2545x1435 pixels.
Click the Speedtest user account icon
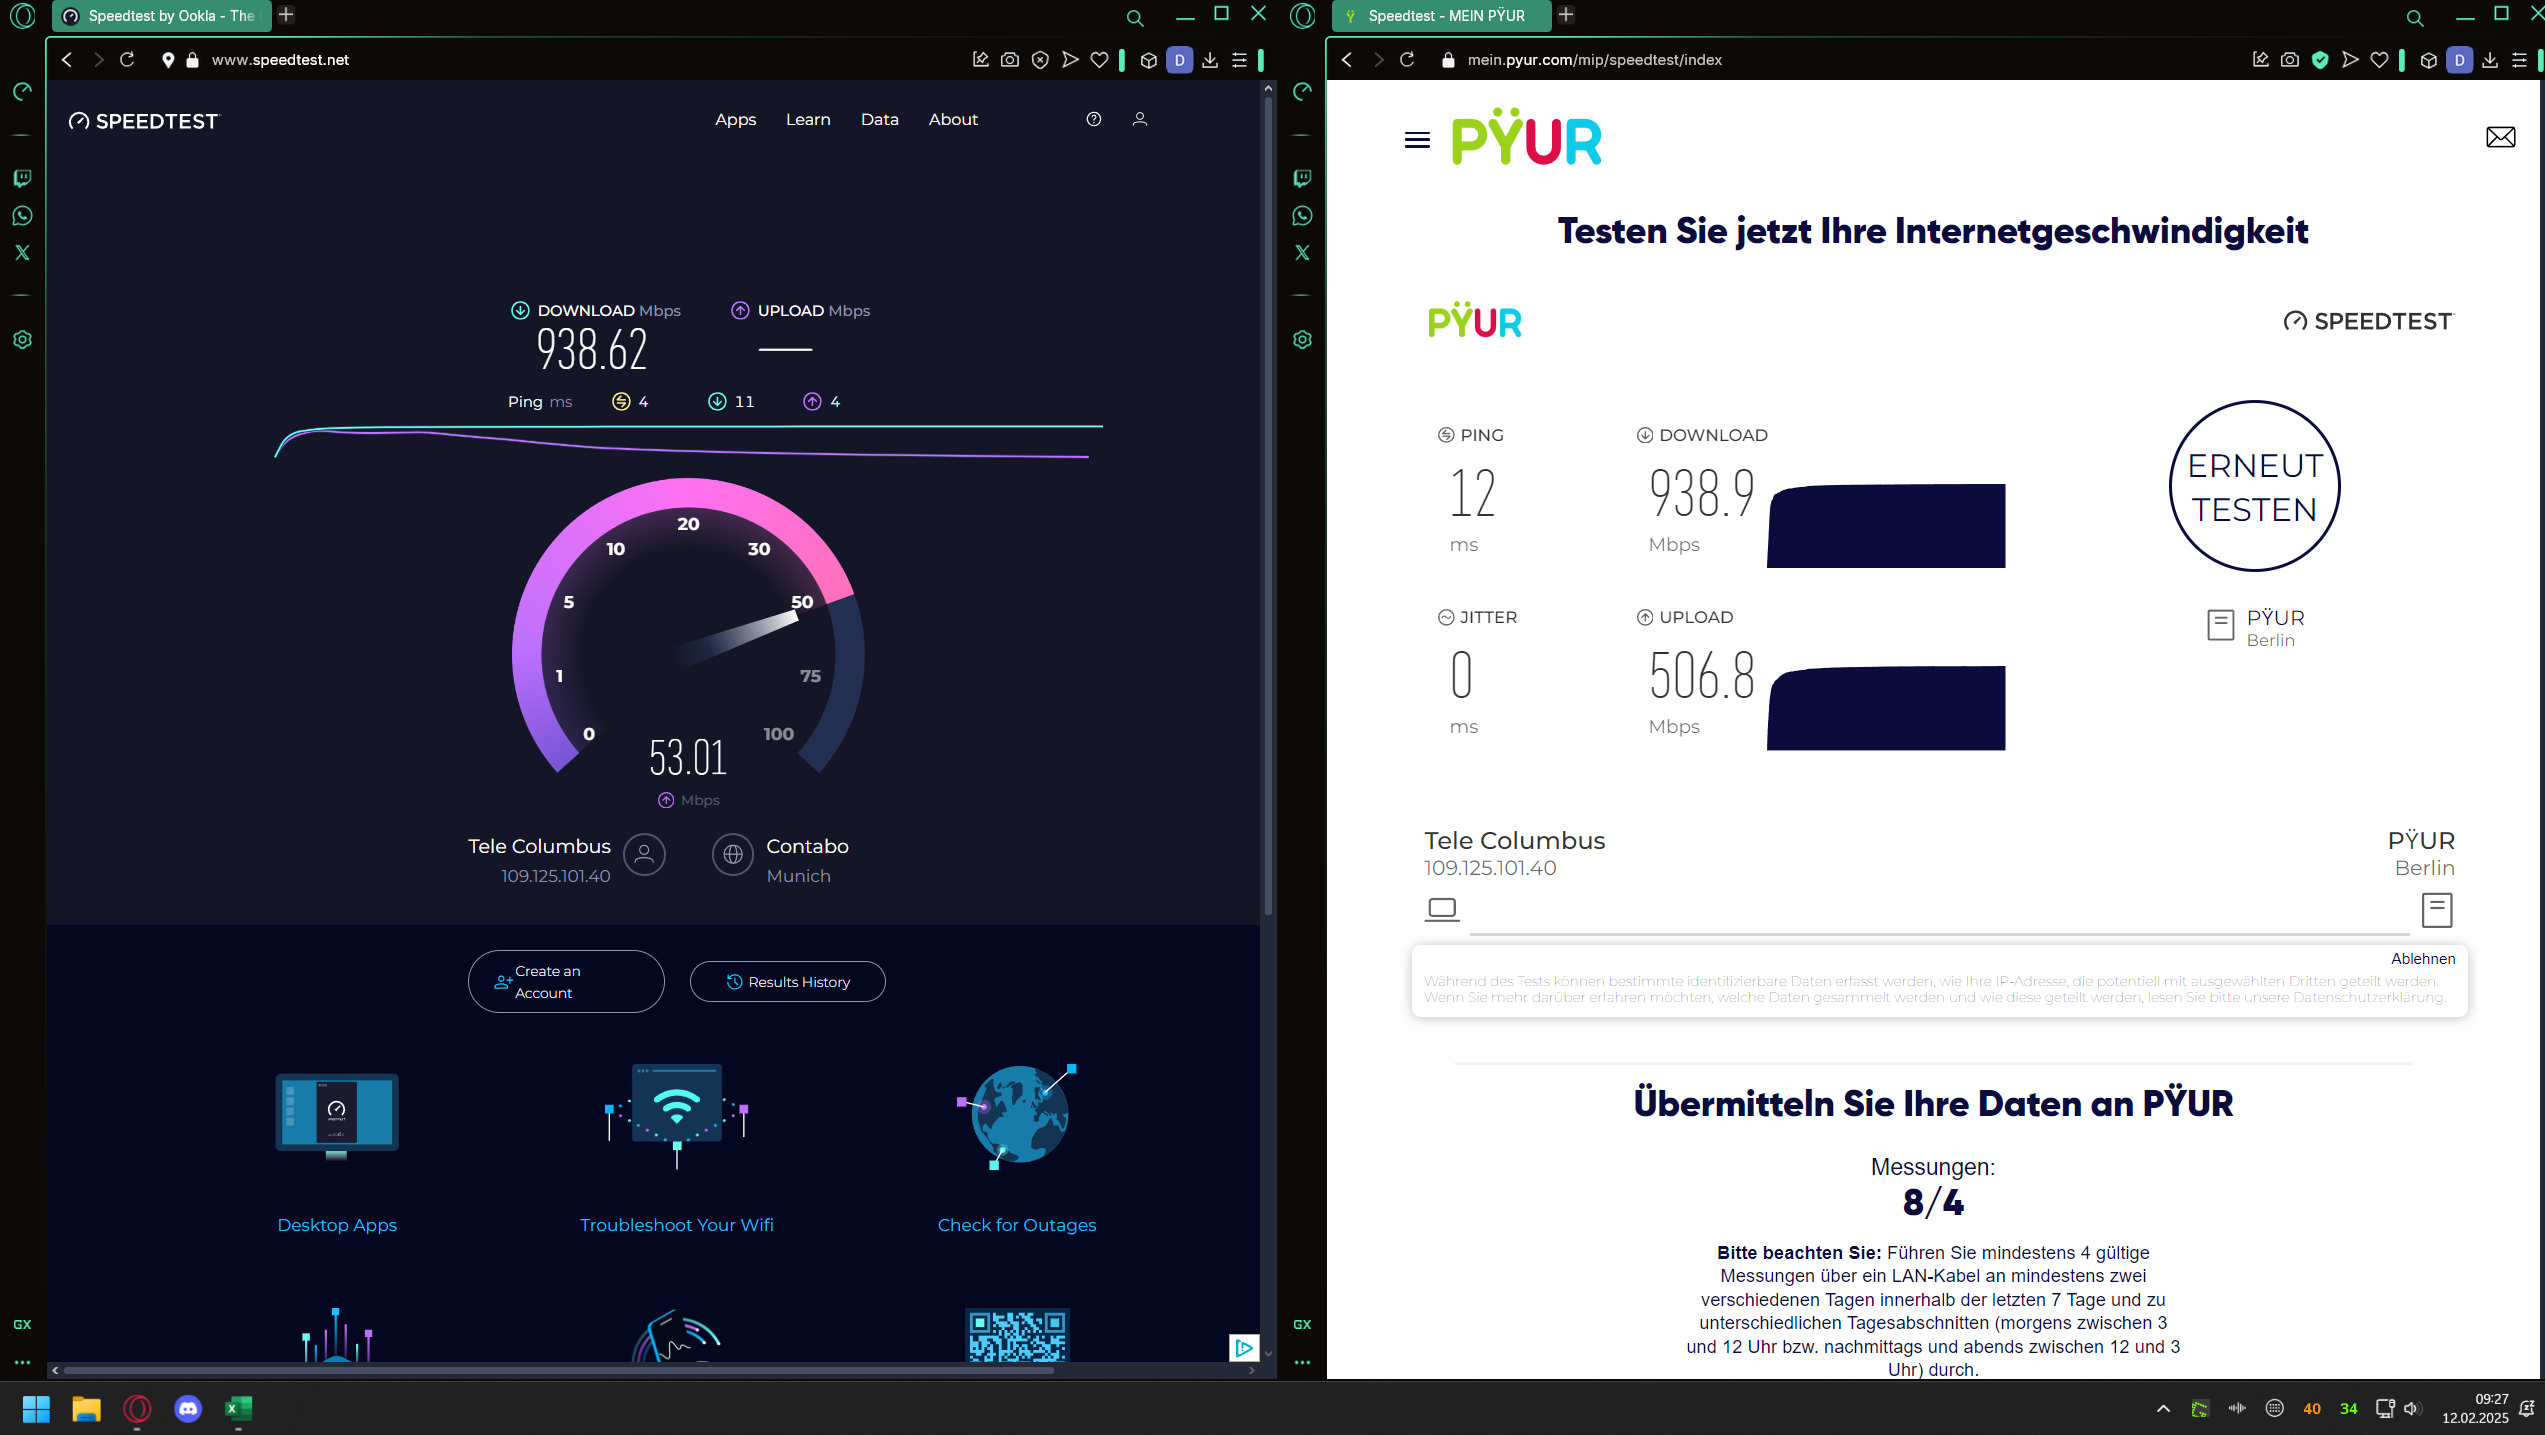coord(1139,119)
